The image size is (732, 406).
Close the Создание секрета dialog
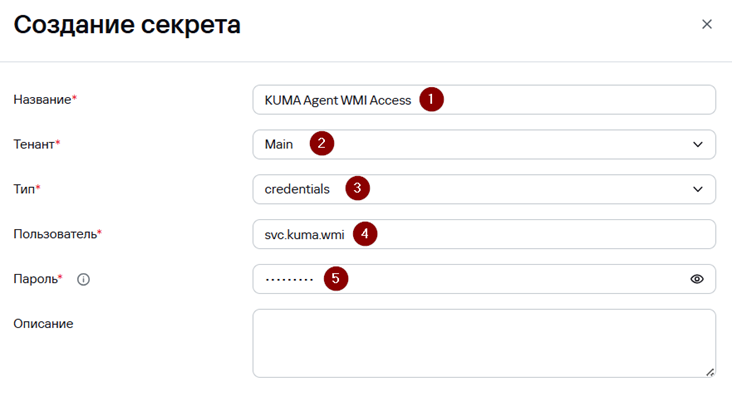pyautogui.click(x=707, y=24)
